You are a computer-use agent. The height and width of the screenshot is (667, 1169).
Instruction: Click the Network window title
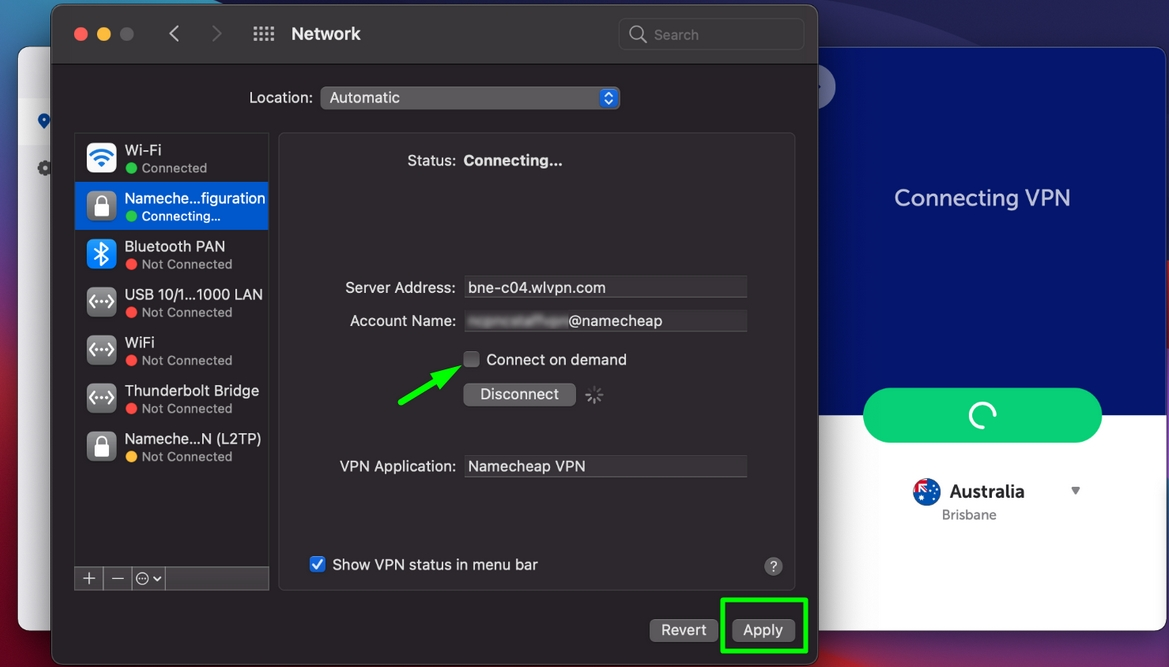(x=326, y=34)
